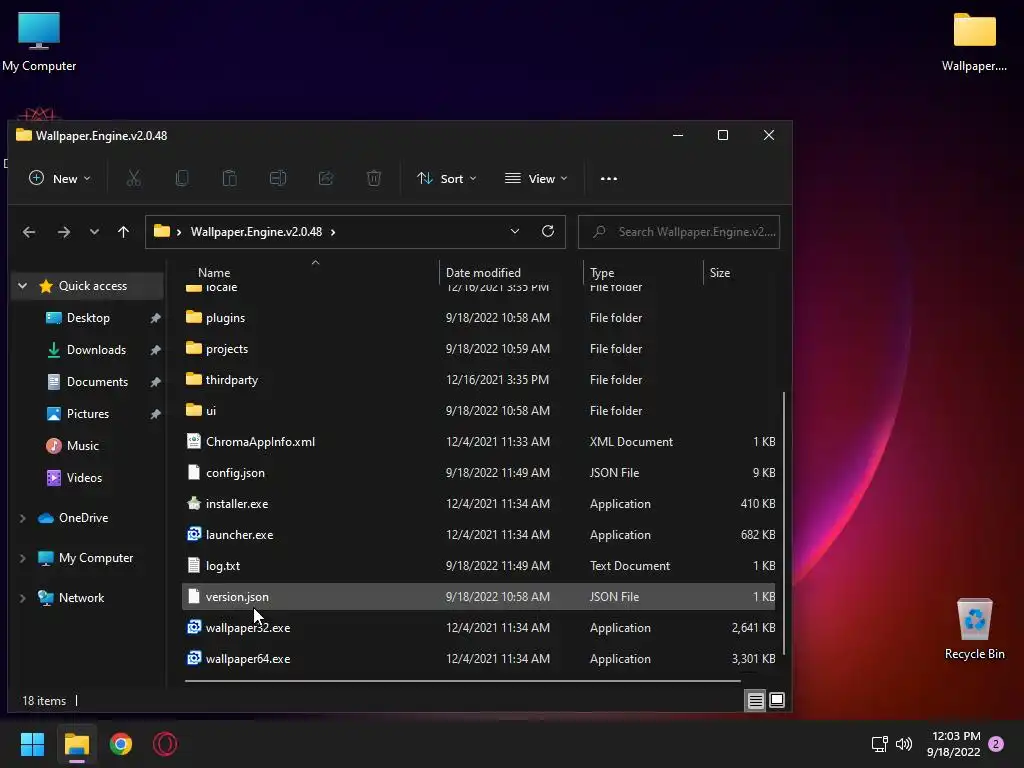Click File Explorer on the taskbar
The image size is (1024, 768).
(76, 744)
